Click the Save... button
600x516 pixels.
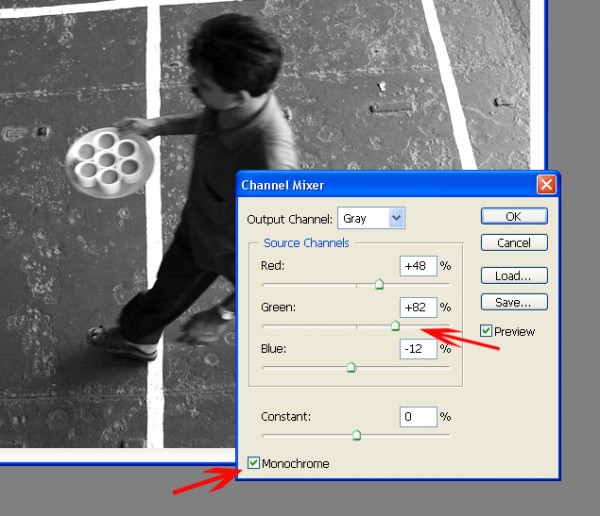pos(513,302)
